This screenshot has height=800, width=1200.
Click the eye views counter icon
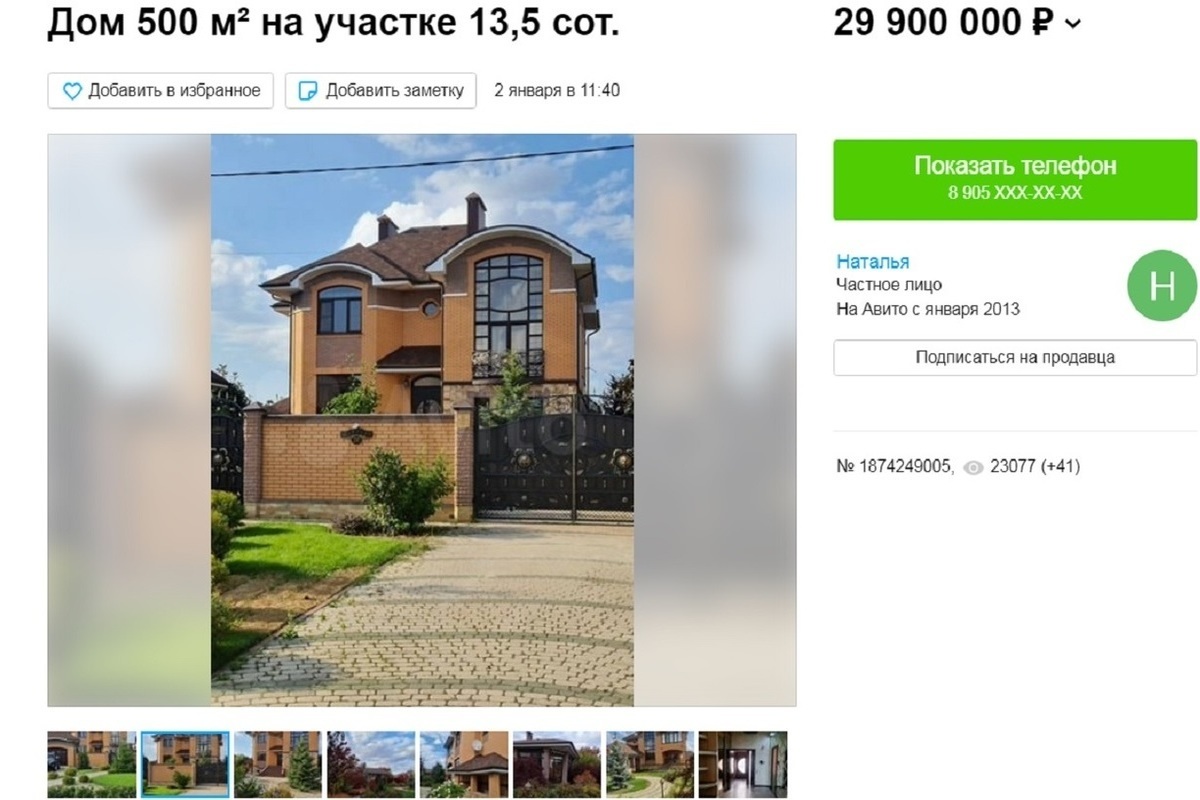click(x=973, y=467)
